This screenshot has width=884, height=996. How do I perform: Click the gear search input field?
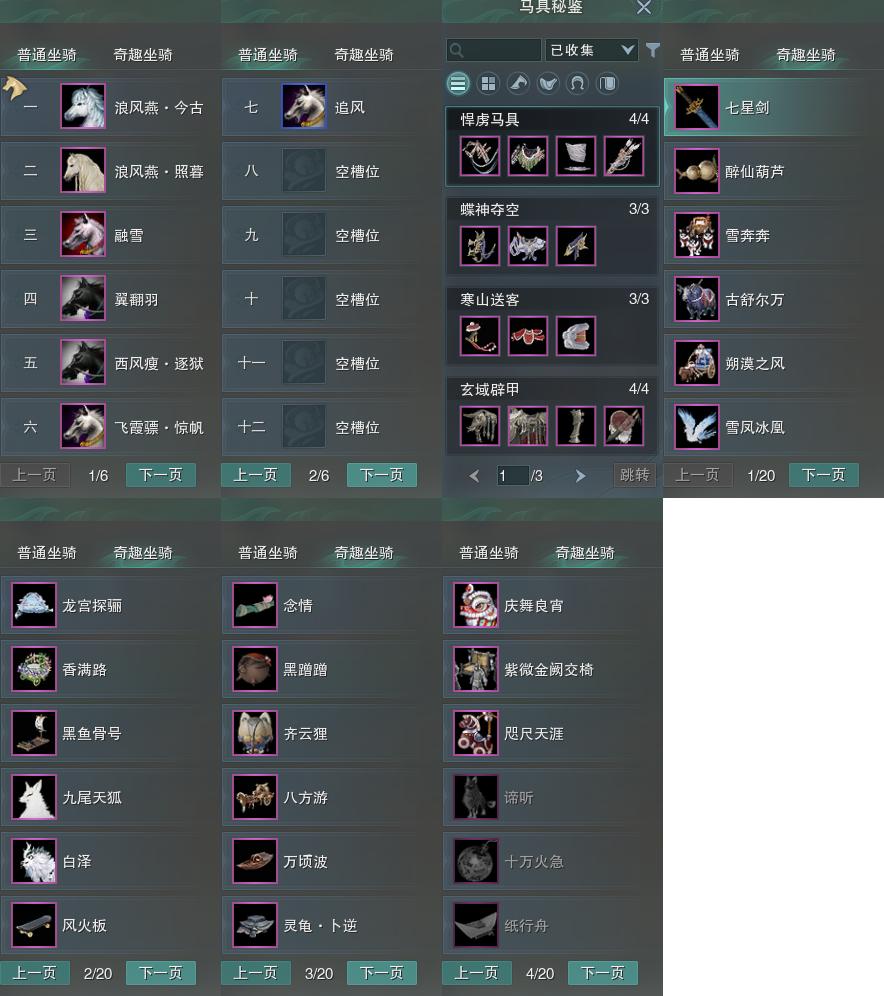coord(494,50)
